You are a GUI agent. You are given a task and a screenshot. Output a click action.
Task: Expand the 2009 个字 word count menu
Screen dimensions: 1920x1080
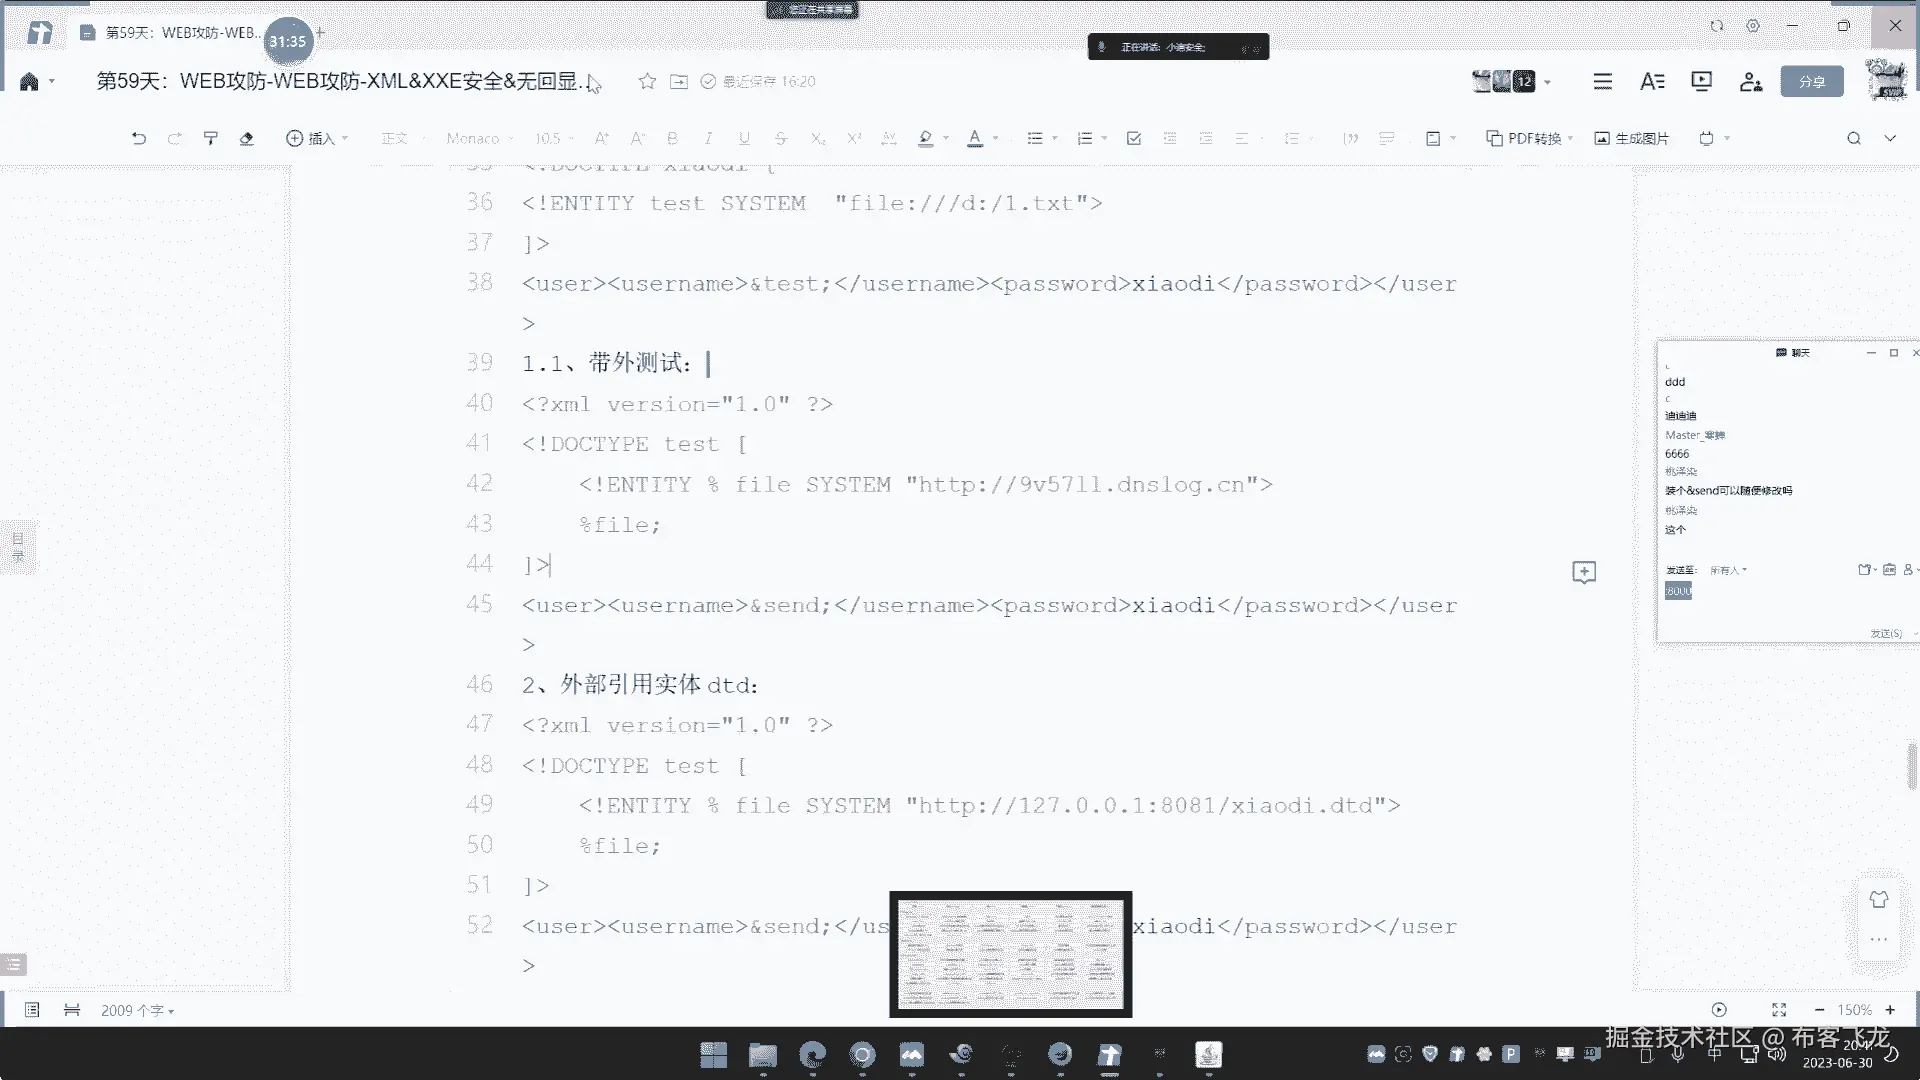(137, 1010)
